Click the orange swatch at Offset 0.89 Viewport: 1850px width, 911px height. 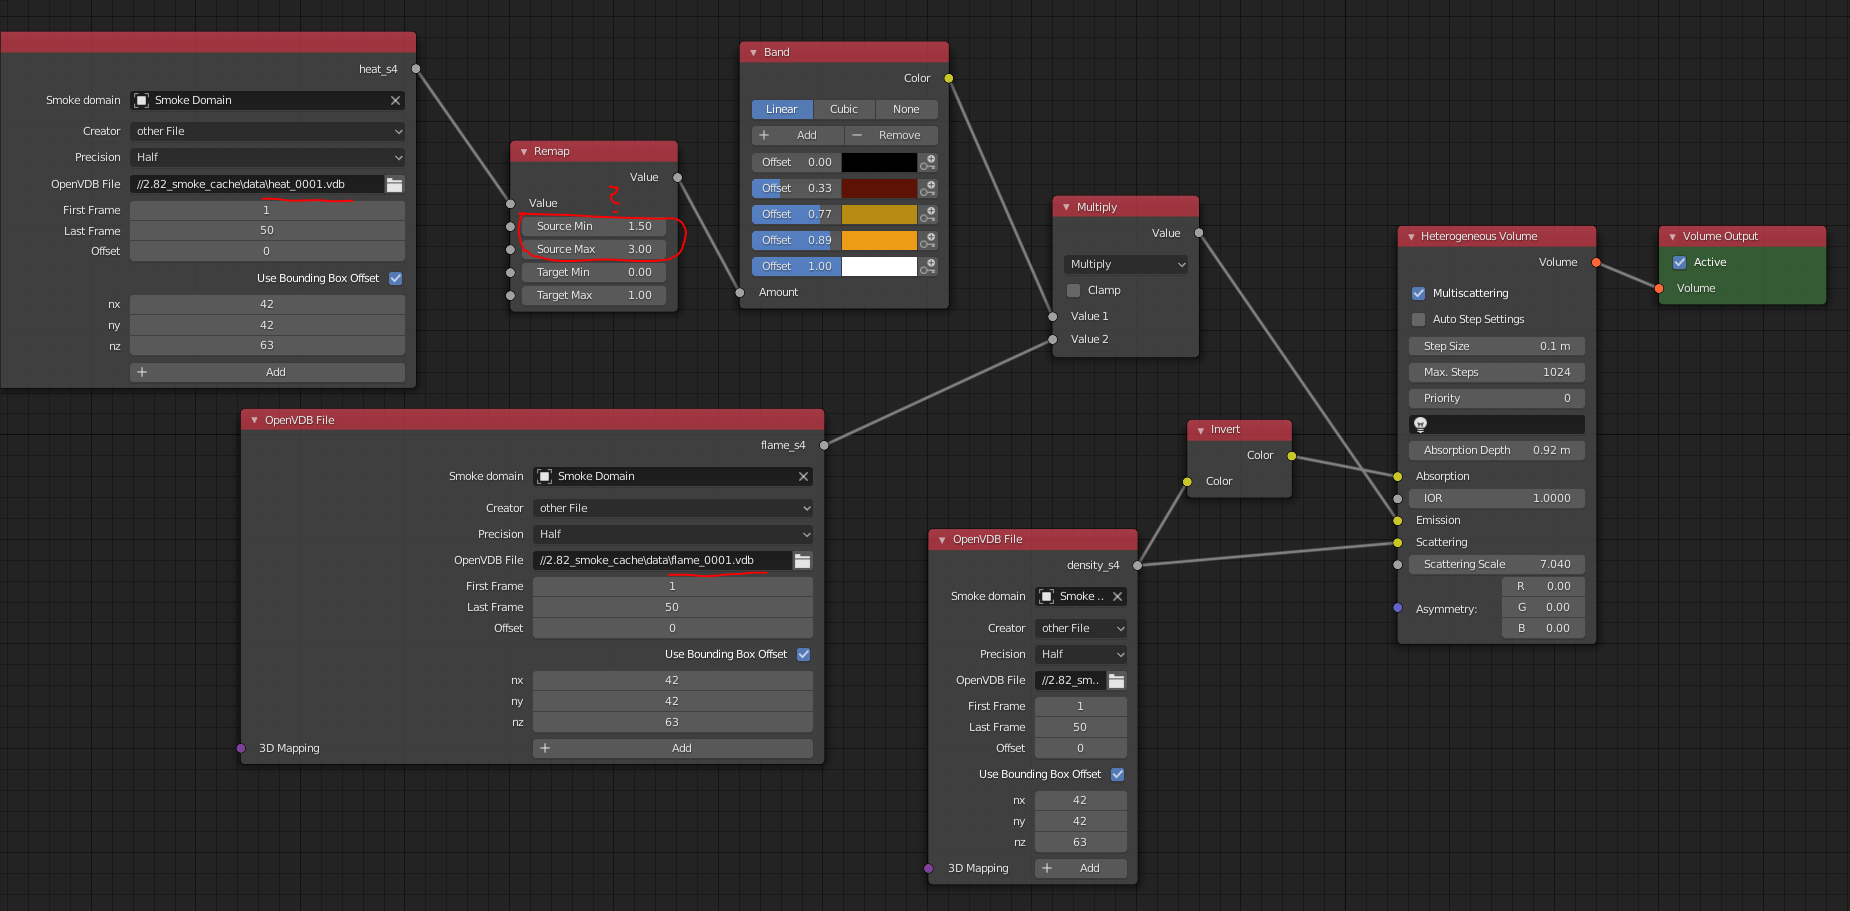[878, 240]
